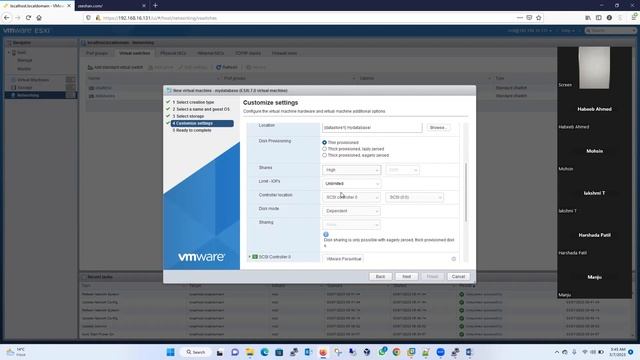Viewport: 640px width, 360px height.
Task: Choose Thick provisioned, eagerly zeroed option
Action: [324, 155]
